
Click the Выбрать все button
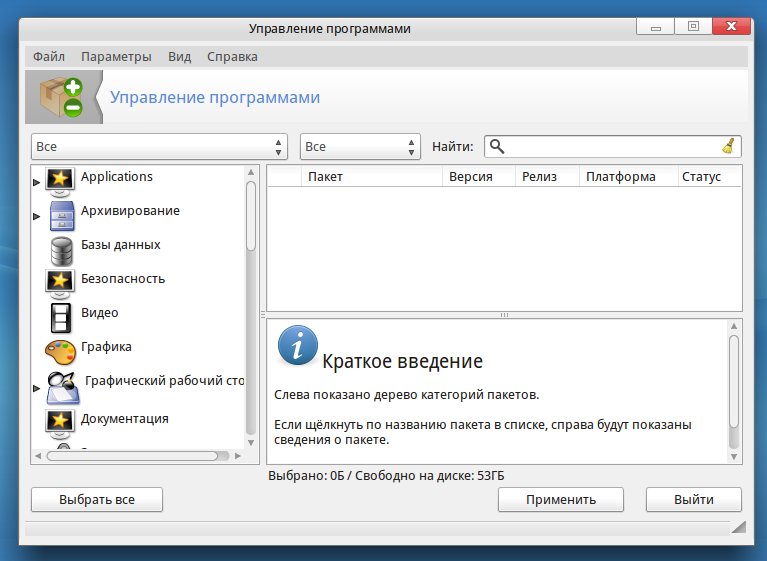pyautogui.click(x=97, y=499)
